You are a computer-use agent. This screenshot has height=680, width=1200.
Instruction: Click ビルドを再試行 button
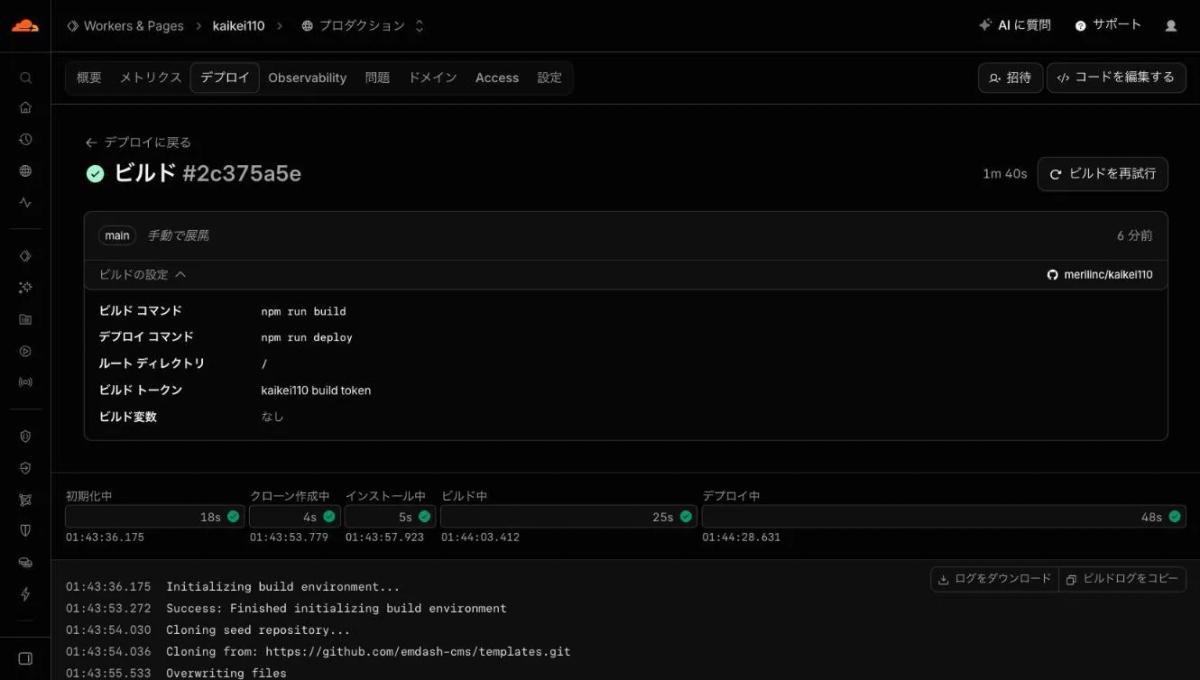coord(1102,174)
